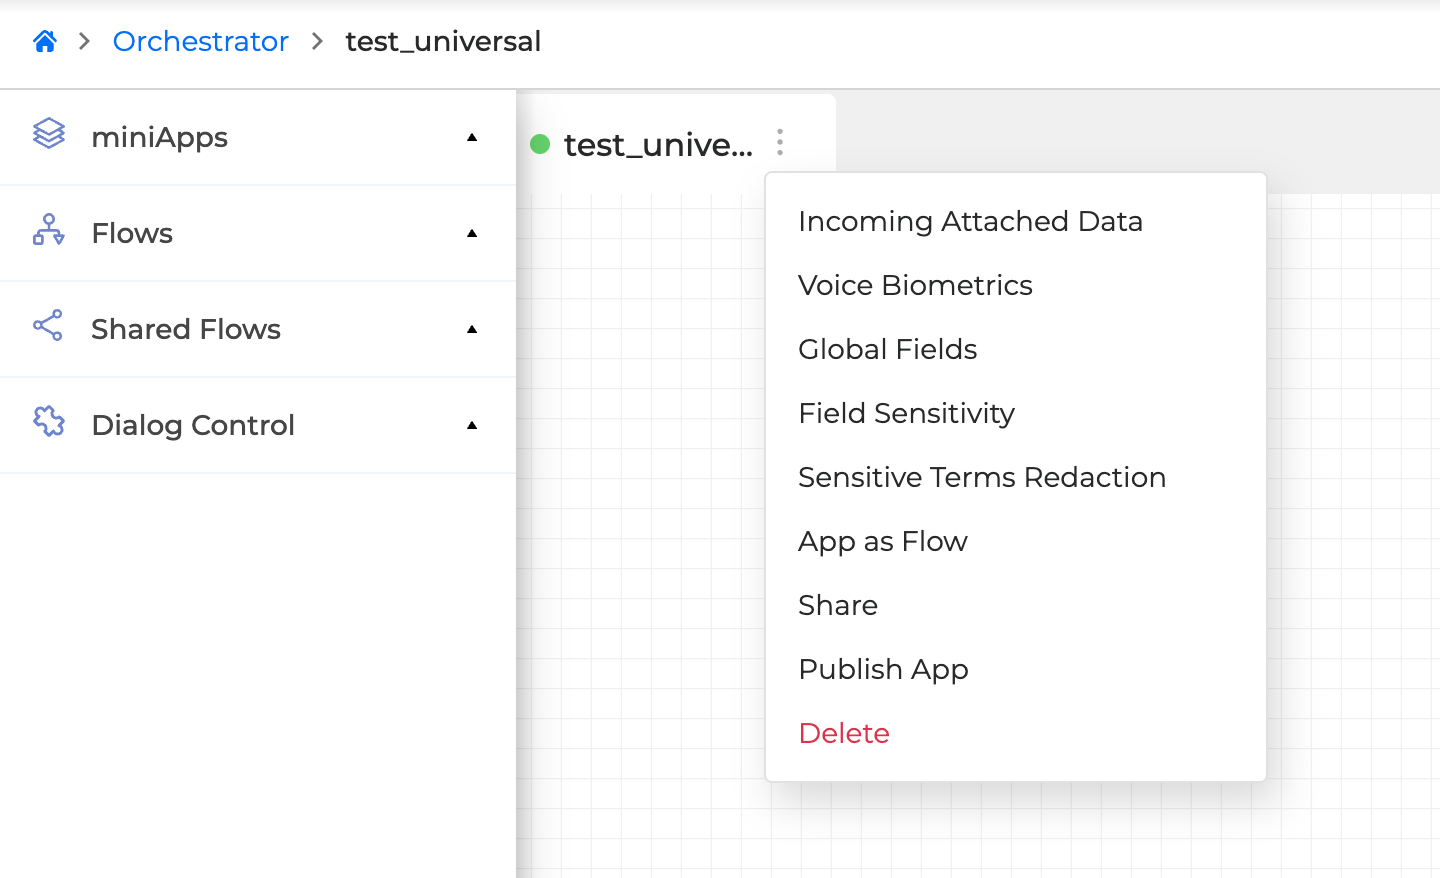Image resolution: width=1440 pixels, height=878 pixels.
Task: Select Incoming Attached Data menu item
Action: pyautogui.click(x=970, y=221)
